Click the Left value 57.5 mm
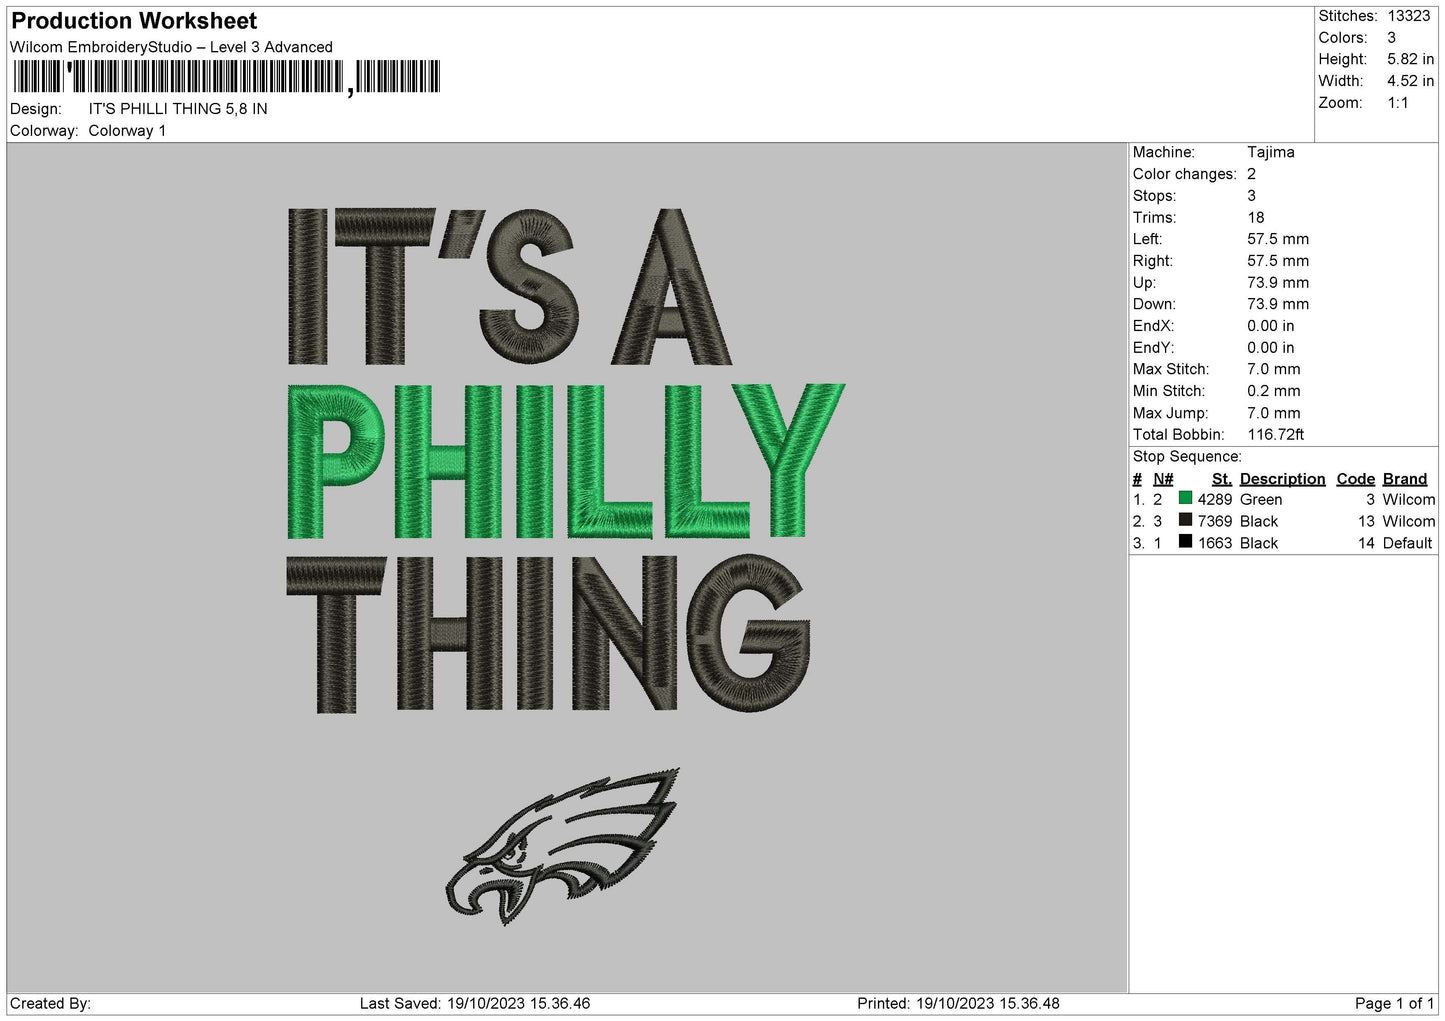The width and height of the screenshot is (1445, 1021). (x=1277, y=239)
